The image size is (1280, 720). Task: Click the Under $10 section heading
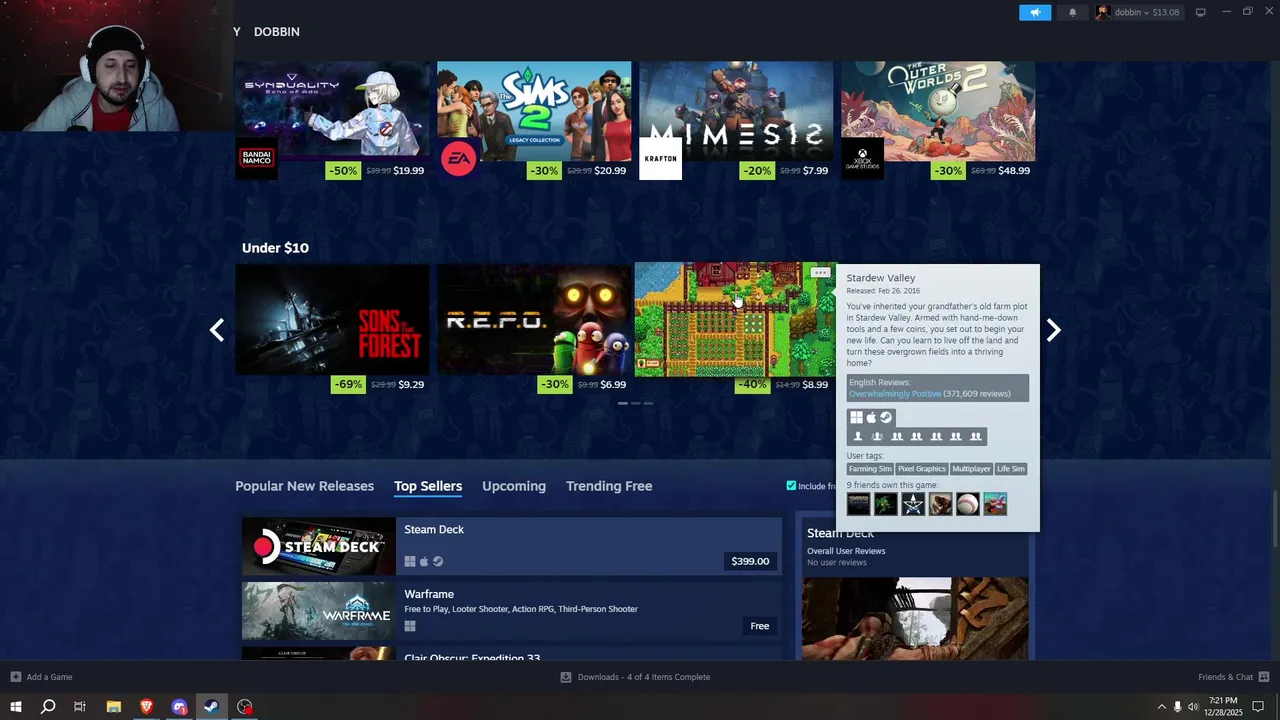coord(275,248)
